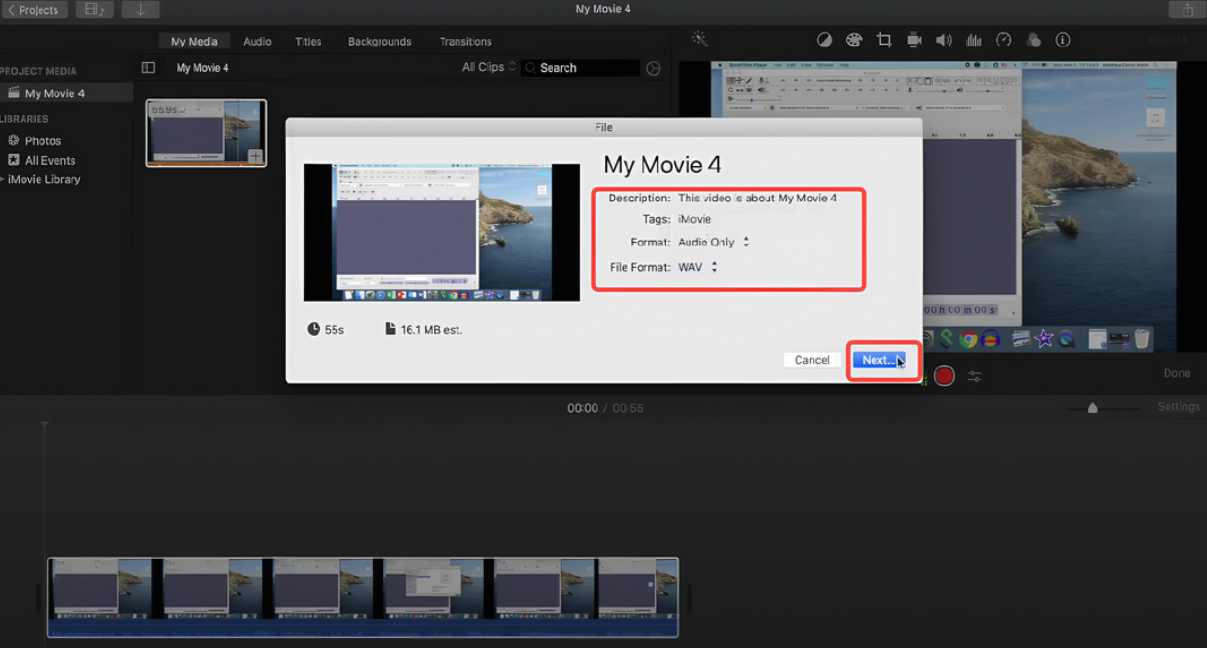This screenshot has height=648, width=1207.
Task: Open timeline Settings
Action: tap(1178, 407)
